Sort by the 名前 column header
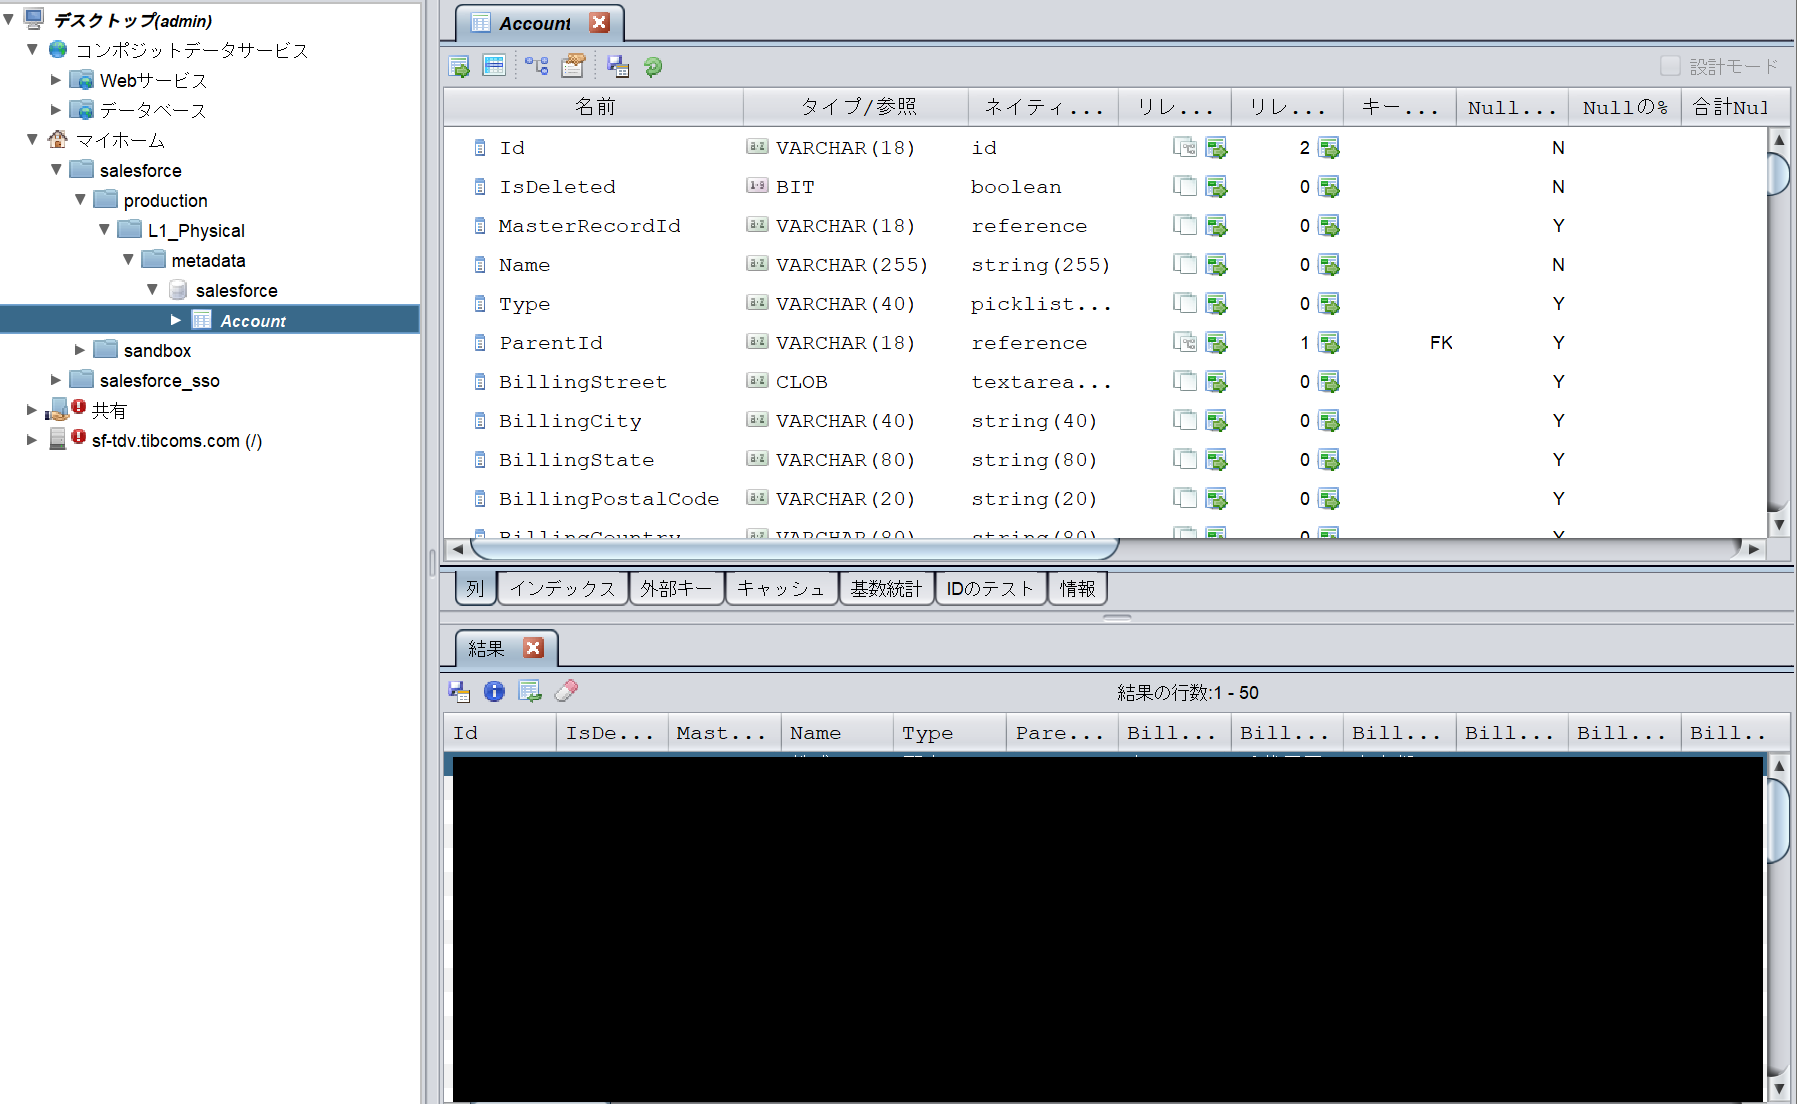 pyautogui.click(x=594, y=107)
